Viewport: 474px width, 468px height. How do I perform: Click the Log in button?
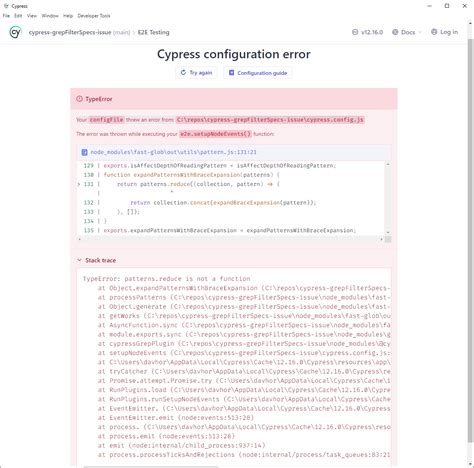pos(445,32)
